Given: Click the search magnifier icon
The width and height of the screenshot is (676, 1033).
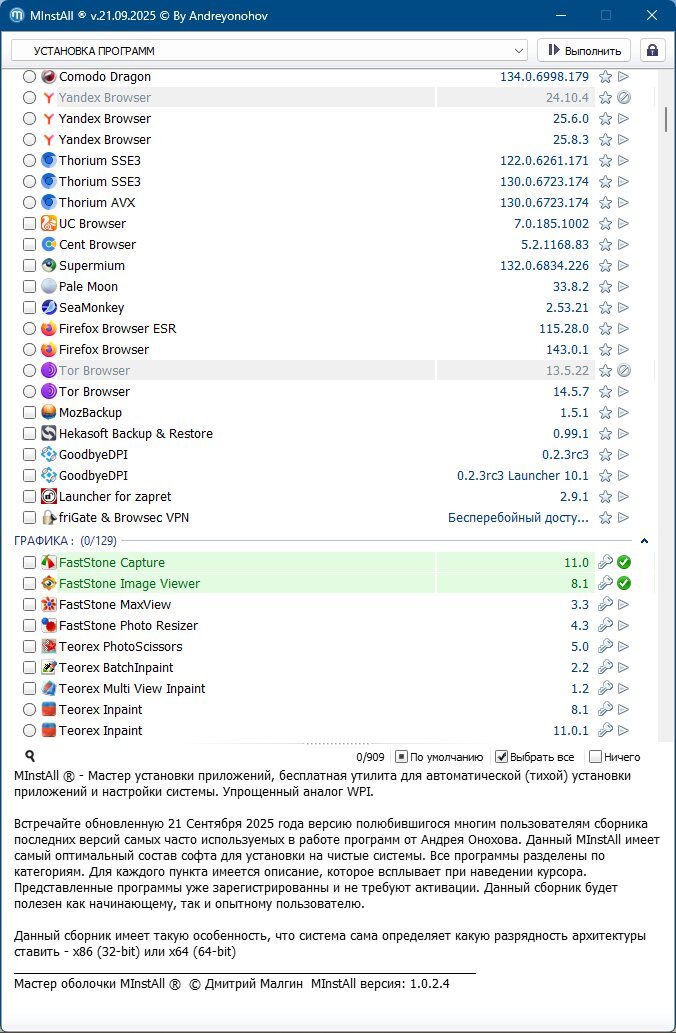Looking at the screenshot, I should pos(30,757).
